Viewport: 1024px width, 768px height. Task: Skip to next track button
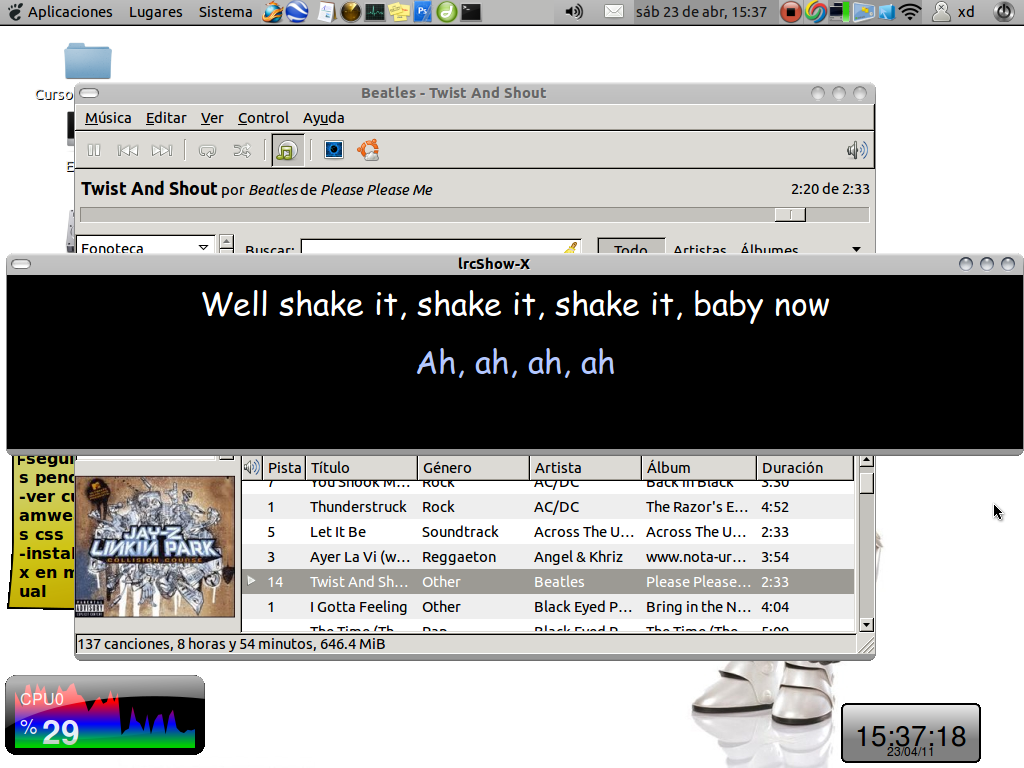162,151
